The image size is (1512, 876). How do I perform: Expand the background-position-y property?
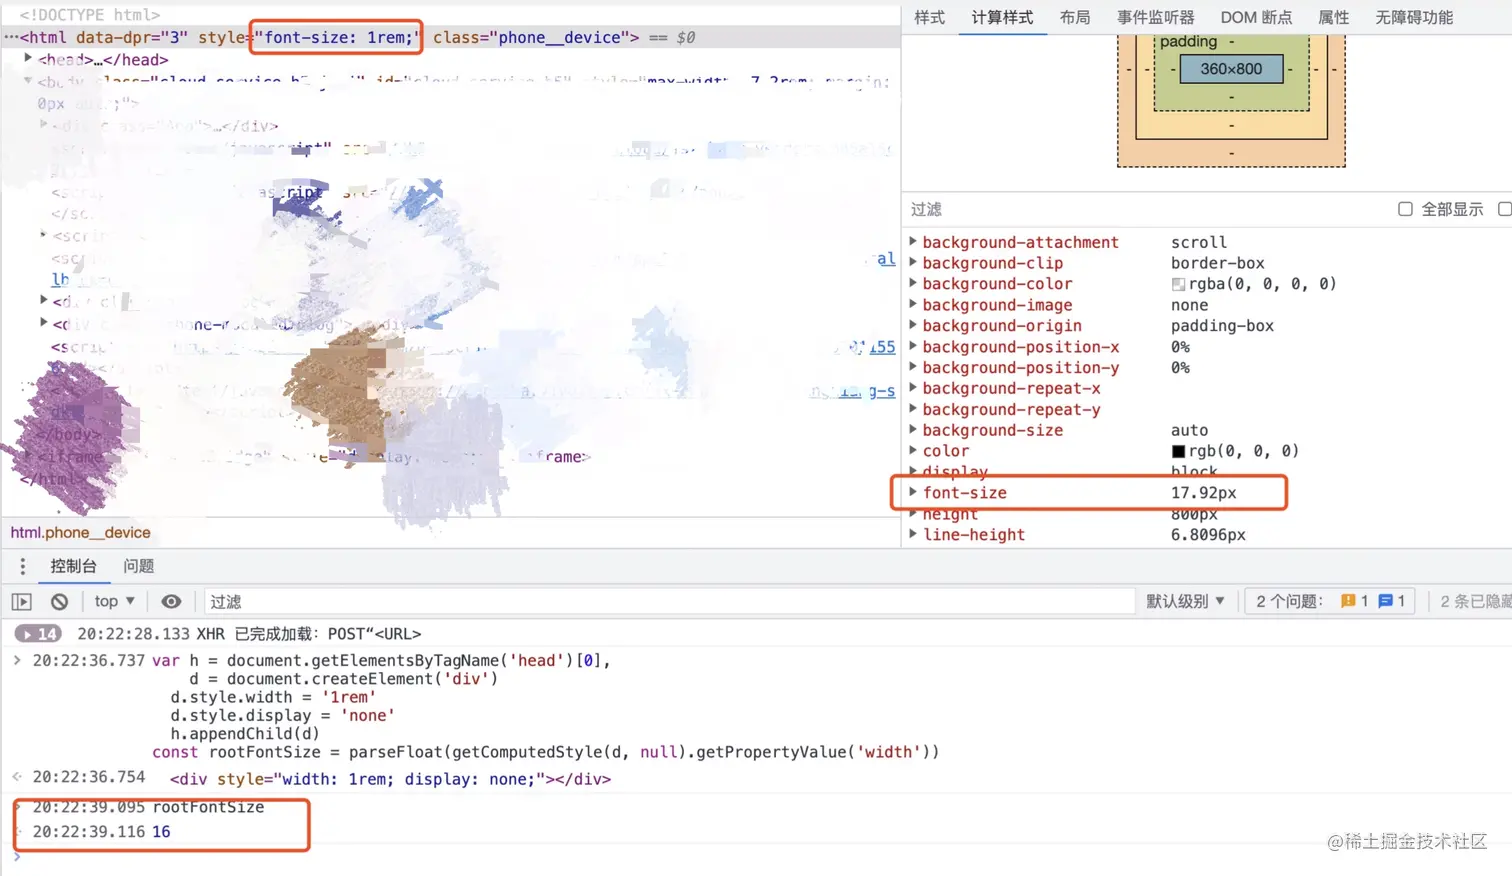913,368
